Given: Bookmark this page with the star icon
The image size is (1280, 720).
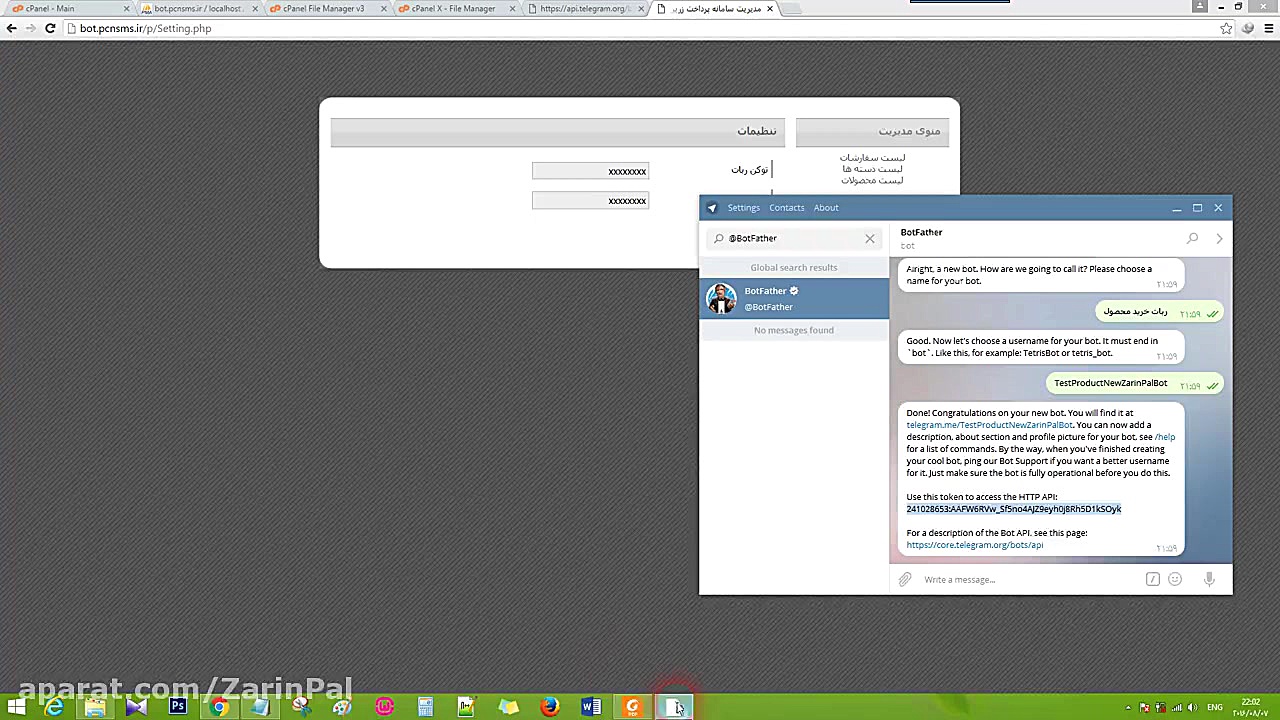Looking at the screenshot, I should (x=1226, y=28).
